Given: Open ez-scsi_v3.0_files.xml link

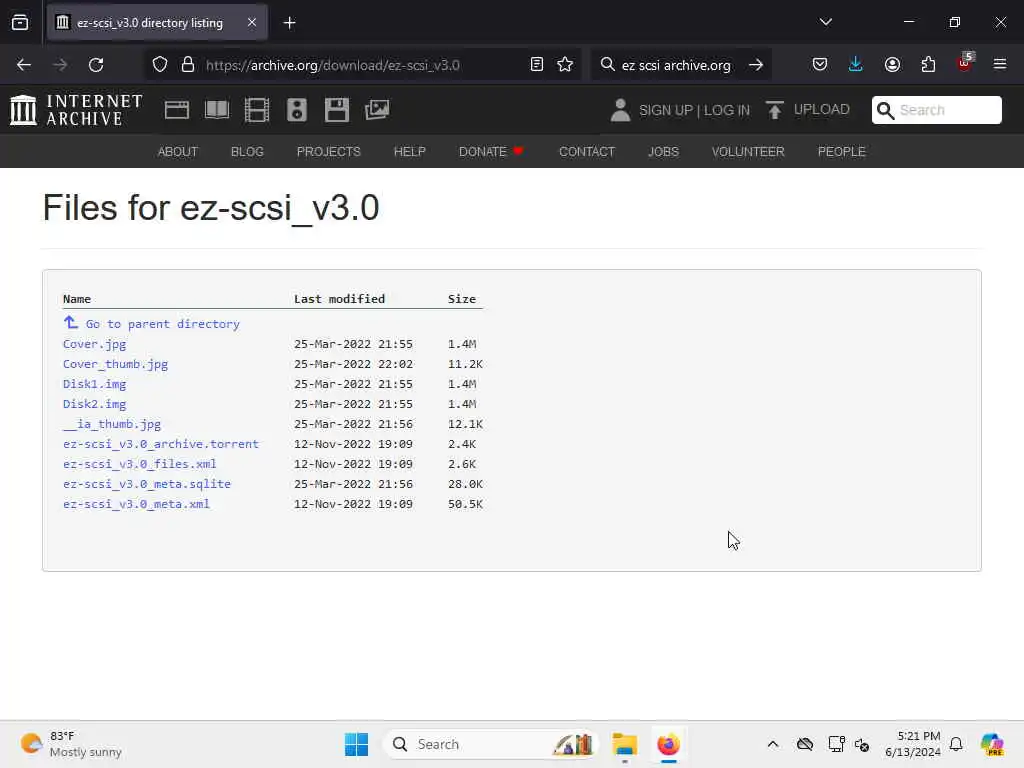Looking at the screenshot, I should pyautogui.click(x=140, y=464).
